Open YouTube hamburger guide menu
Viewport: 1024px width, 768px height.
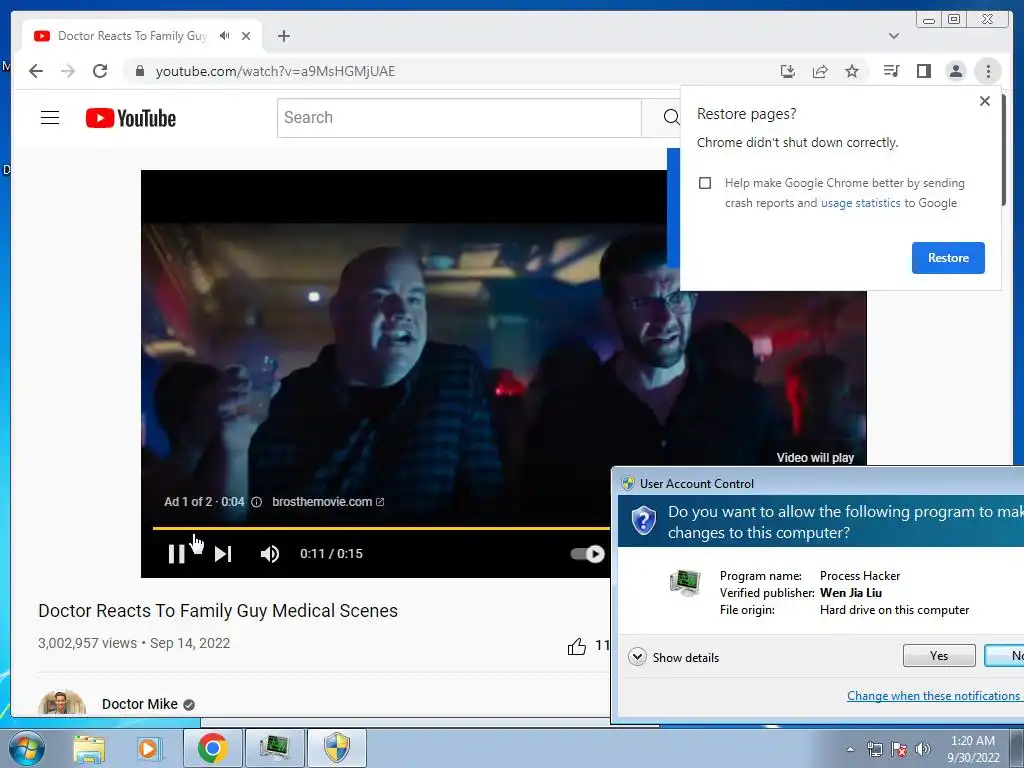coord(50,118)
